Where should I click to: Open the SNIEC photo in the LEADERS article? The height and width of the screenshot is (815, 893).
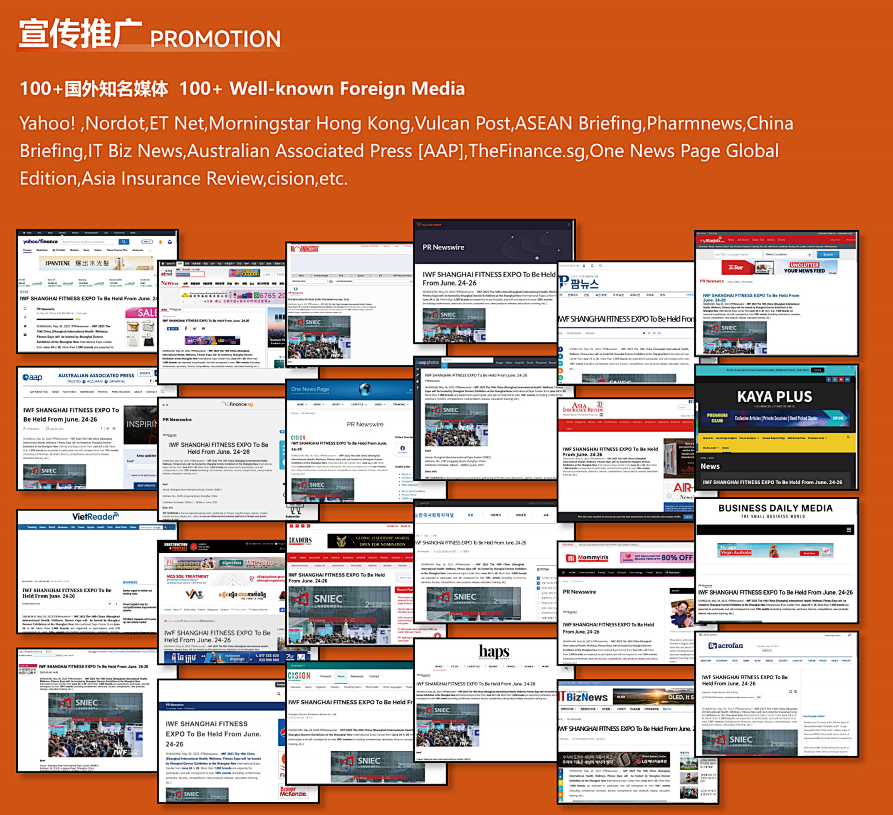click(340, 615)
